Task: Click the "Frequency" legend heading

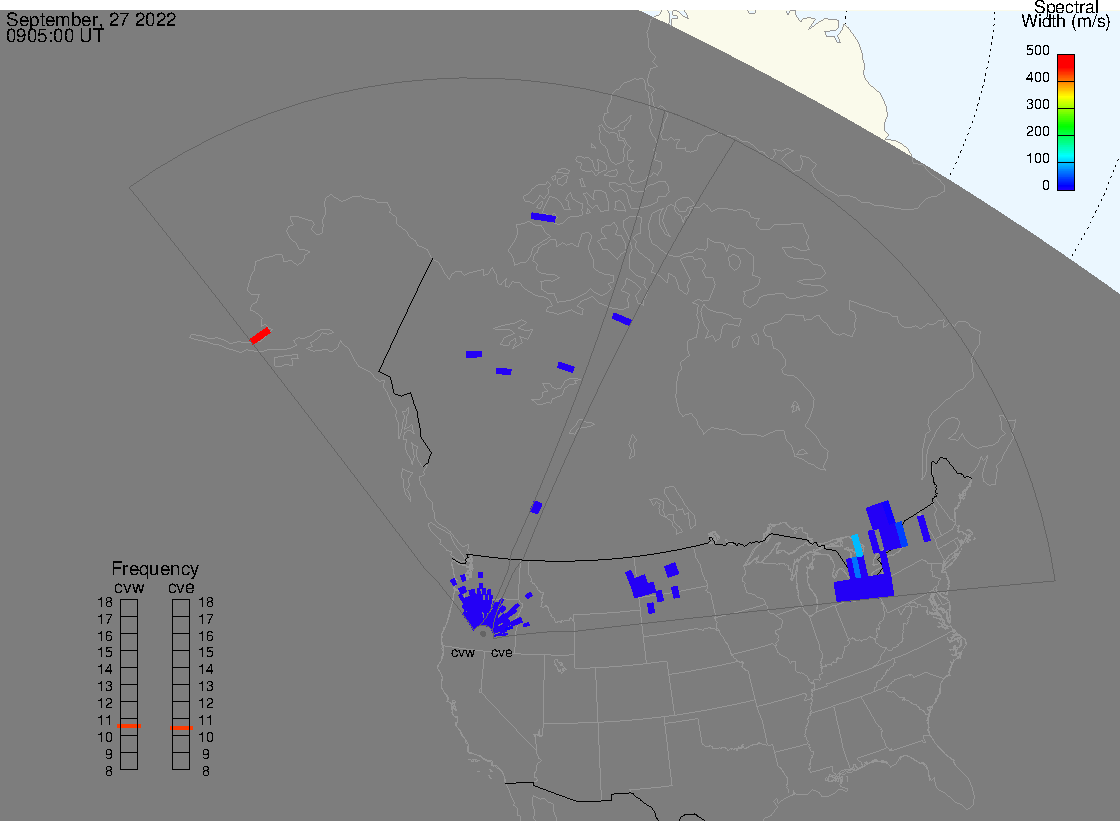Action: tap(155, 569)
